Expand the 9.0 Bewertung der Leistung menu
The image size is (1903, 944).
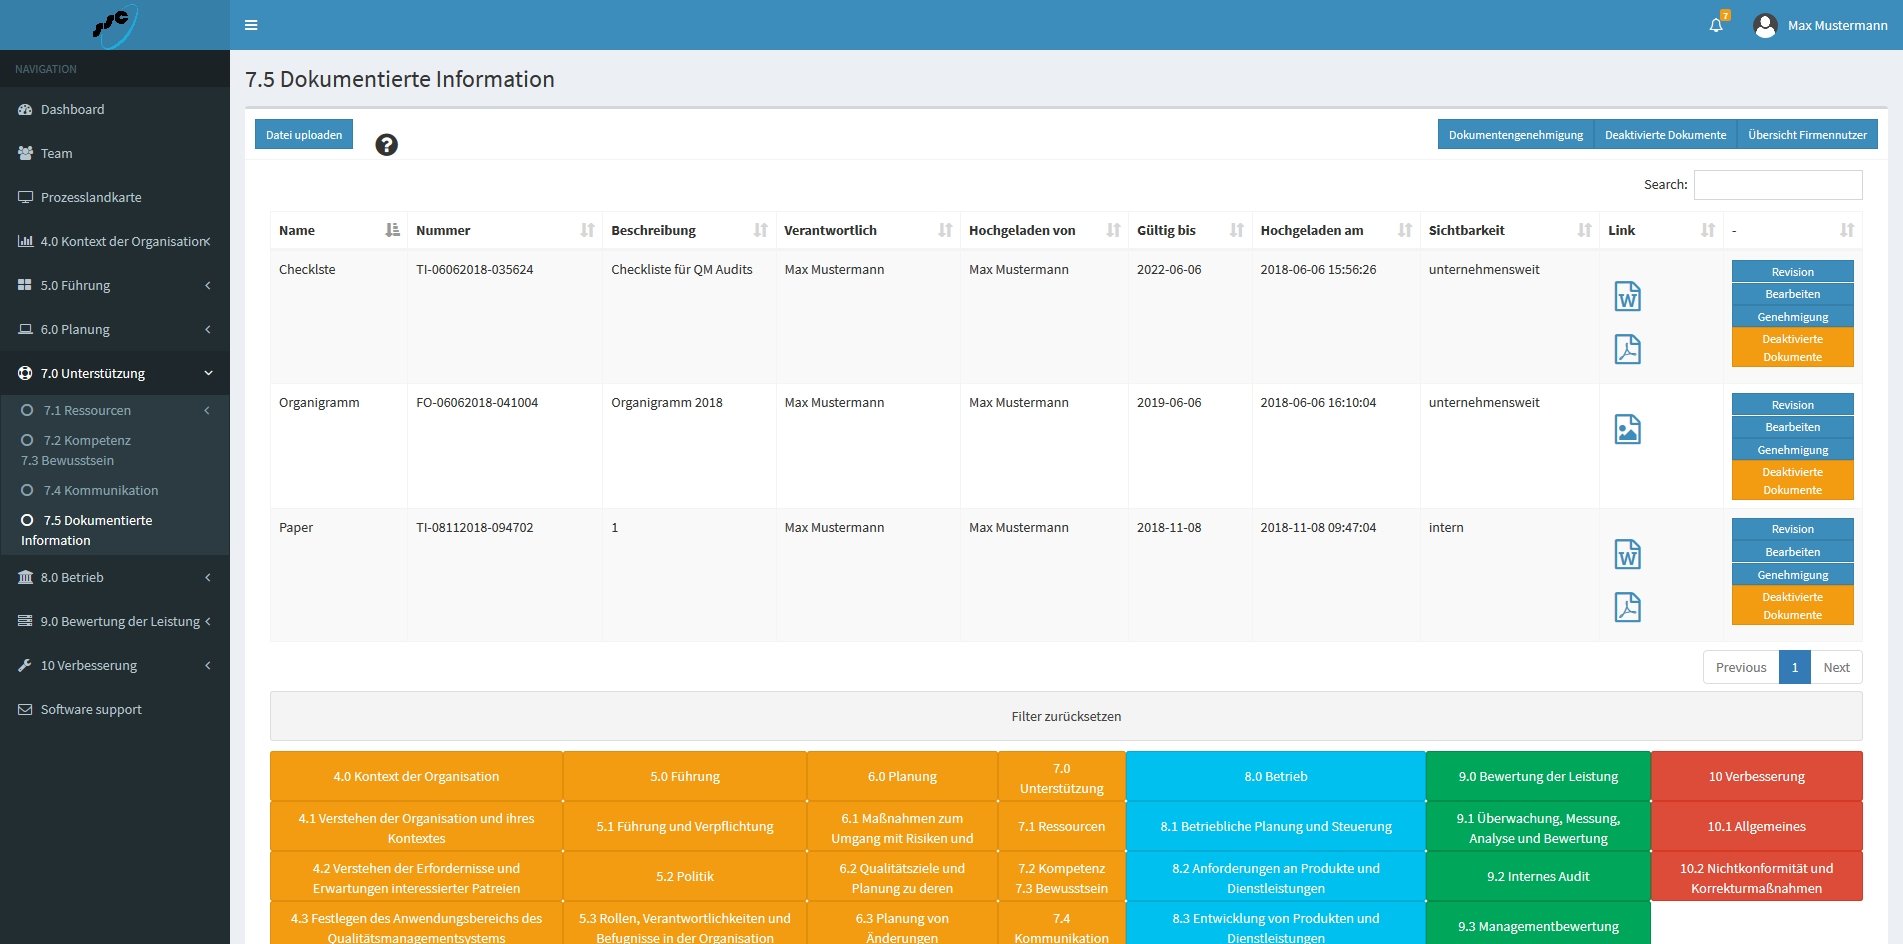point(115,621)
